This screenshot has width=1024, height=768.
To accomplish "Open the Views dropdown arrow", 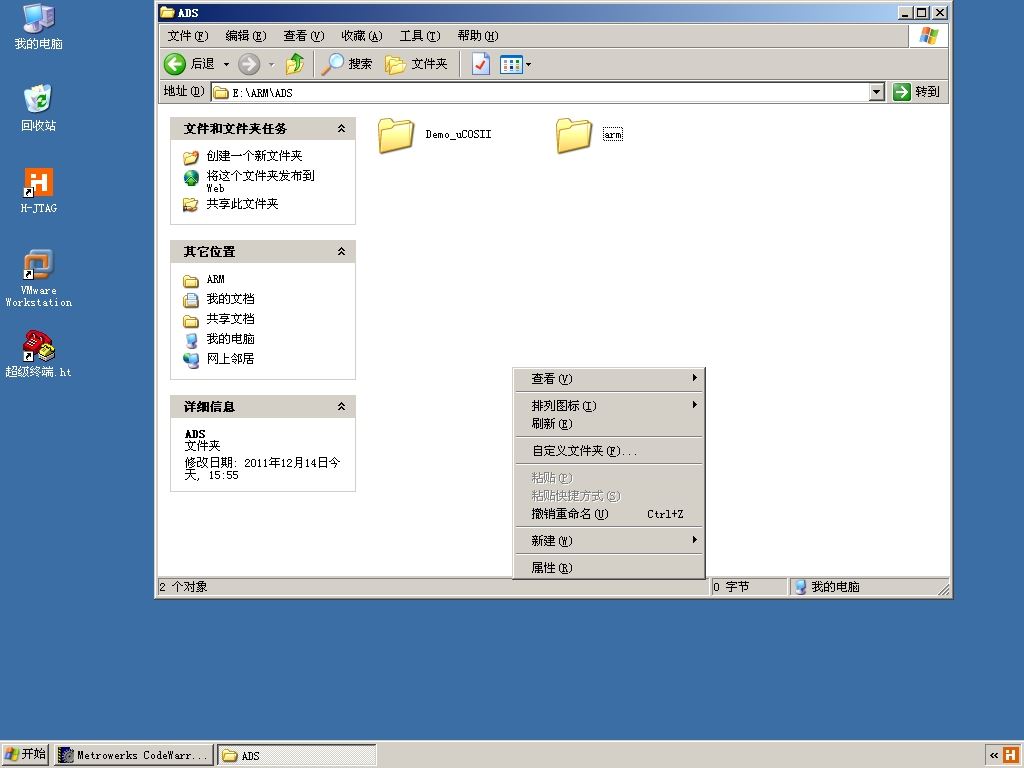I will (528, 64).
